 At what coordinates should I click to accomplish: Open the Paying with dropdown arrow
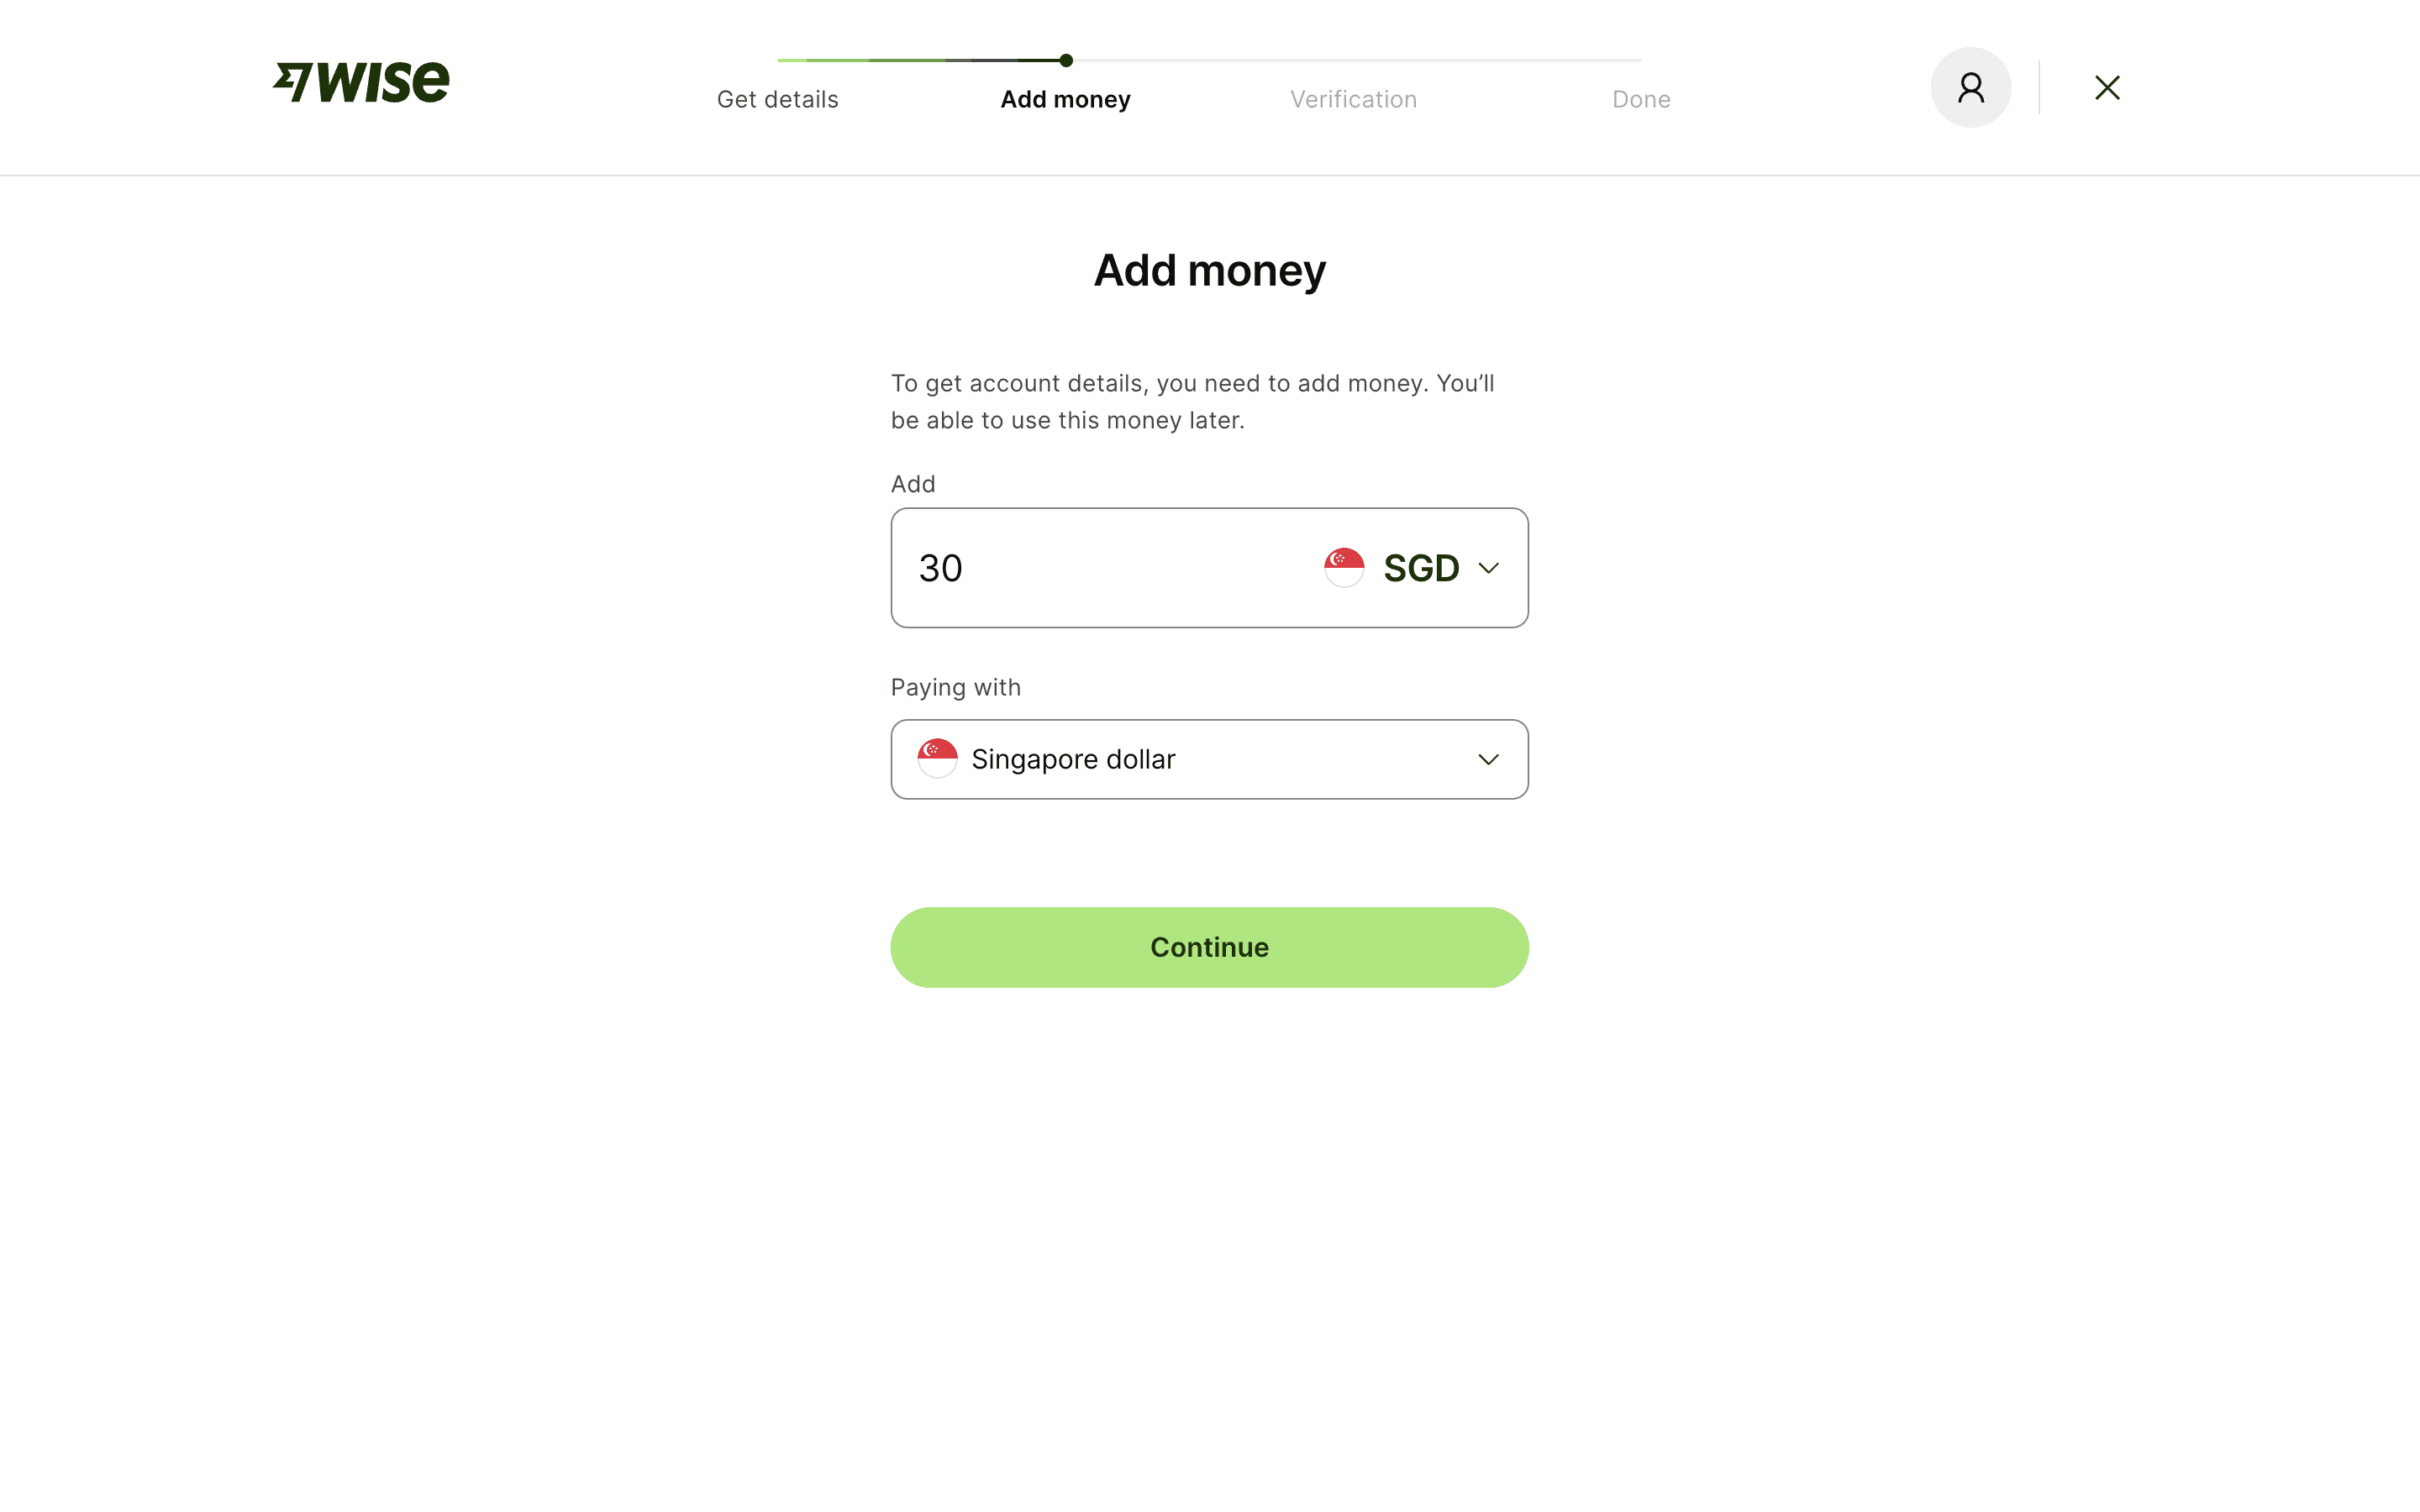[1488, 760]
